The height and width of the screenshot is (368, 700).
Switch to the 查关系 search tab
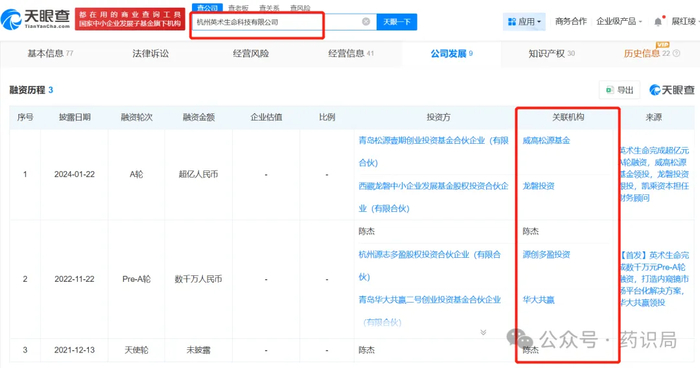click(269, 8)
